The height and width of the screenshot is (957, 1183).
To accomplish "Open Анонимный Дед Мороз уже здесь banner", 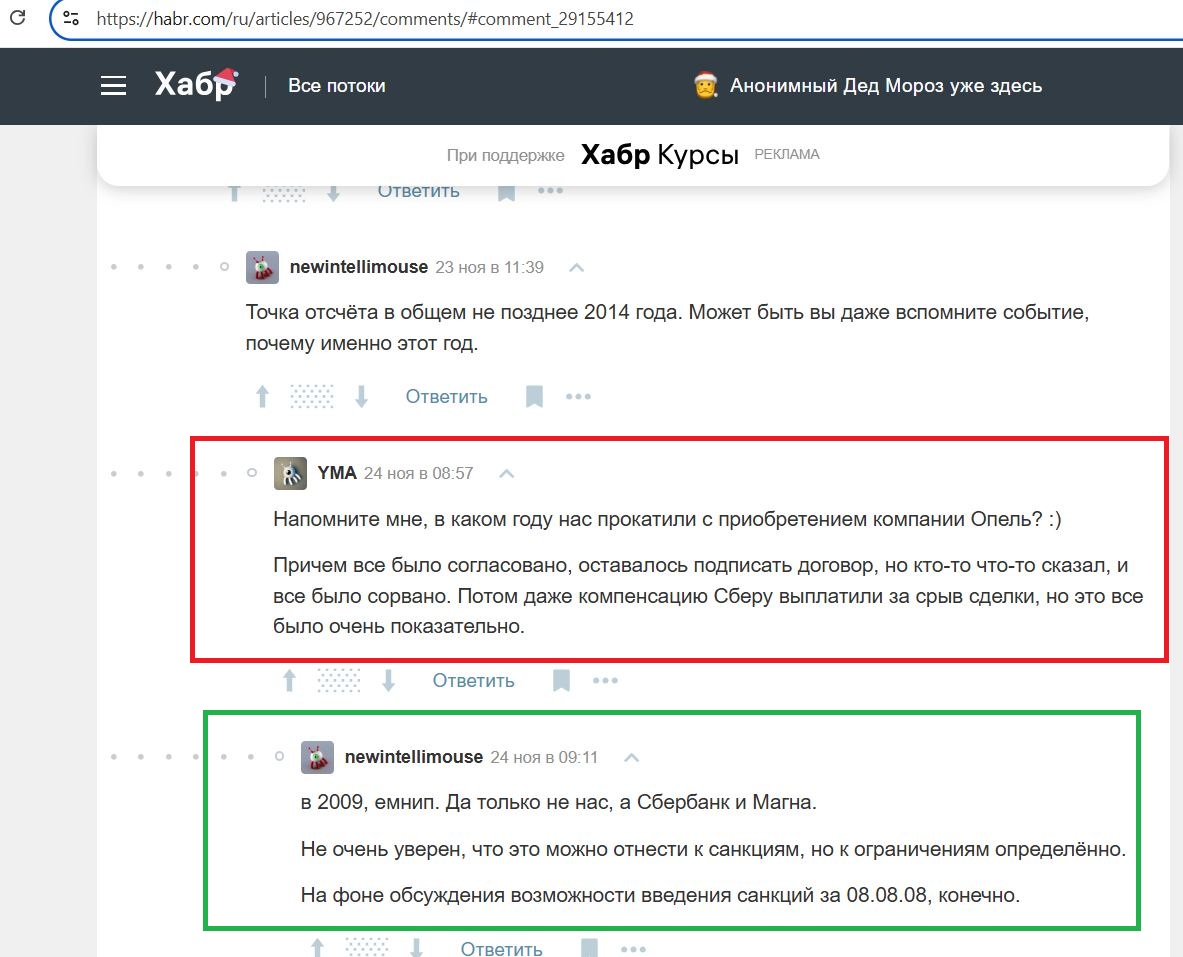I will (x=868, y=86).
